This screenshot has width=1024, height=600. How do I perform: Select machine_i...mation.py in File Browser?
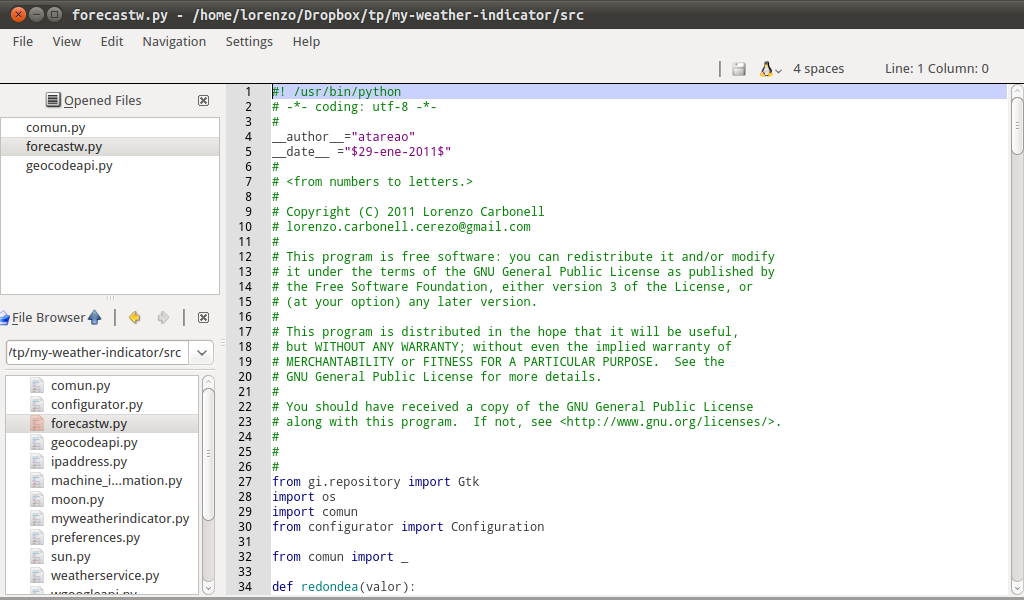click(x=102, y=481)
